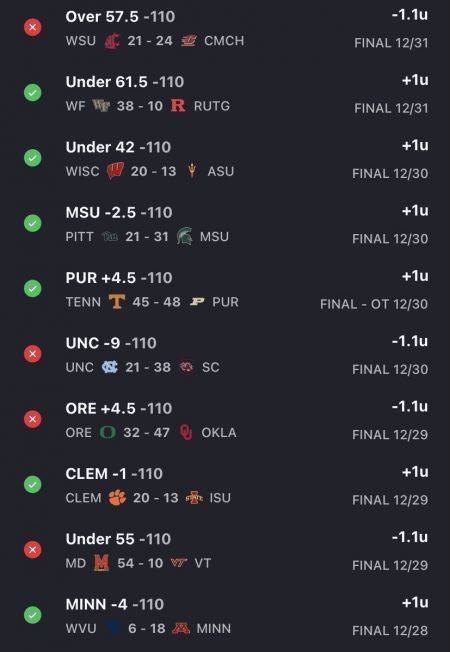Click the red X on UNC -9 bet
Screen dimensions: 450x652
(x=32, y=354)
